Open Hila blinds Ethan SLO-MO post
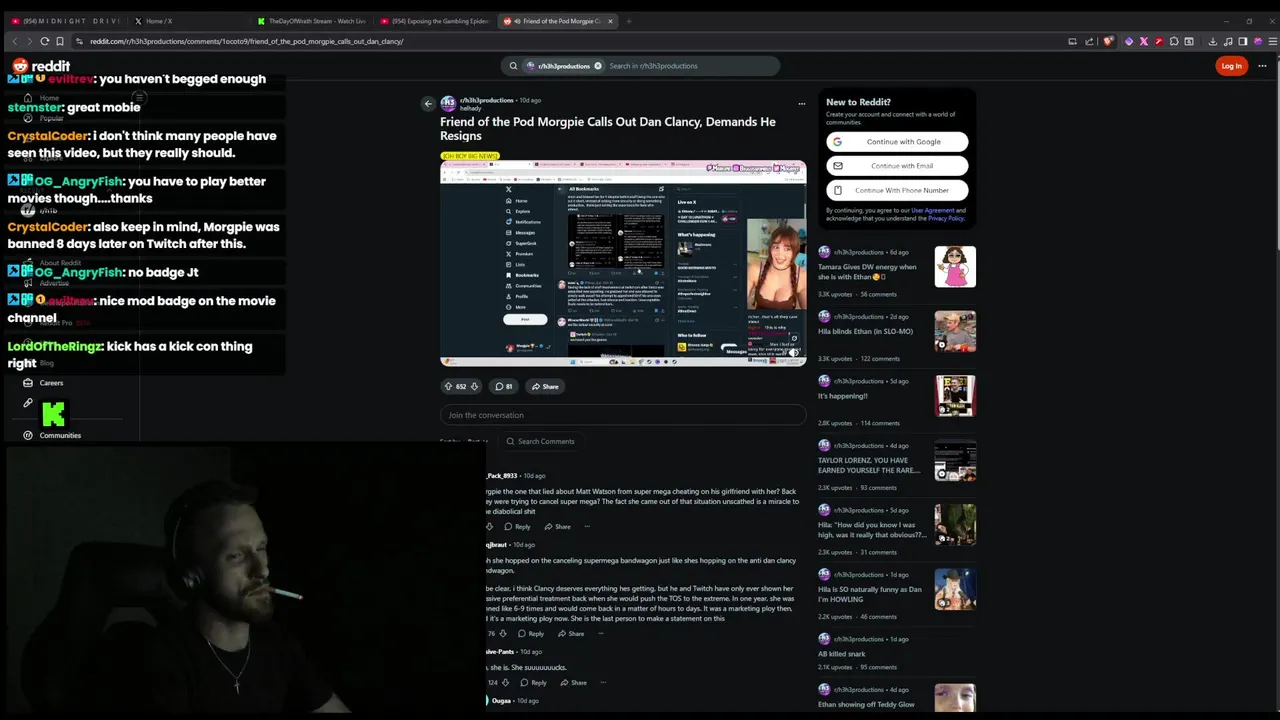Image resolution: width=1280 pixels, height=720 pixels. tap(865, 331)
